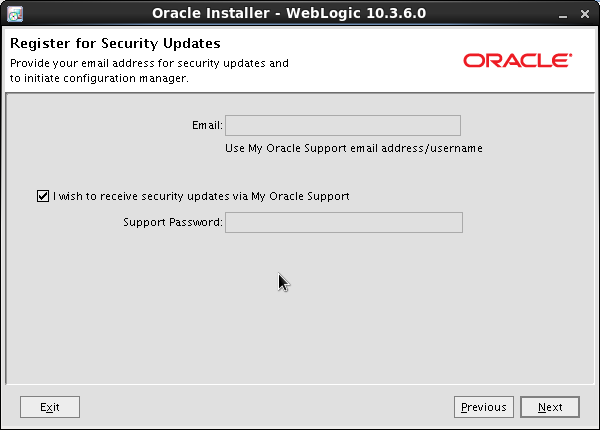
Task: Click into the Support Password field
Action: tap(343, 222)
